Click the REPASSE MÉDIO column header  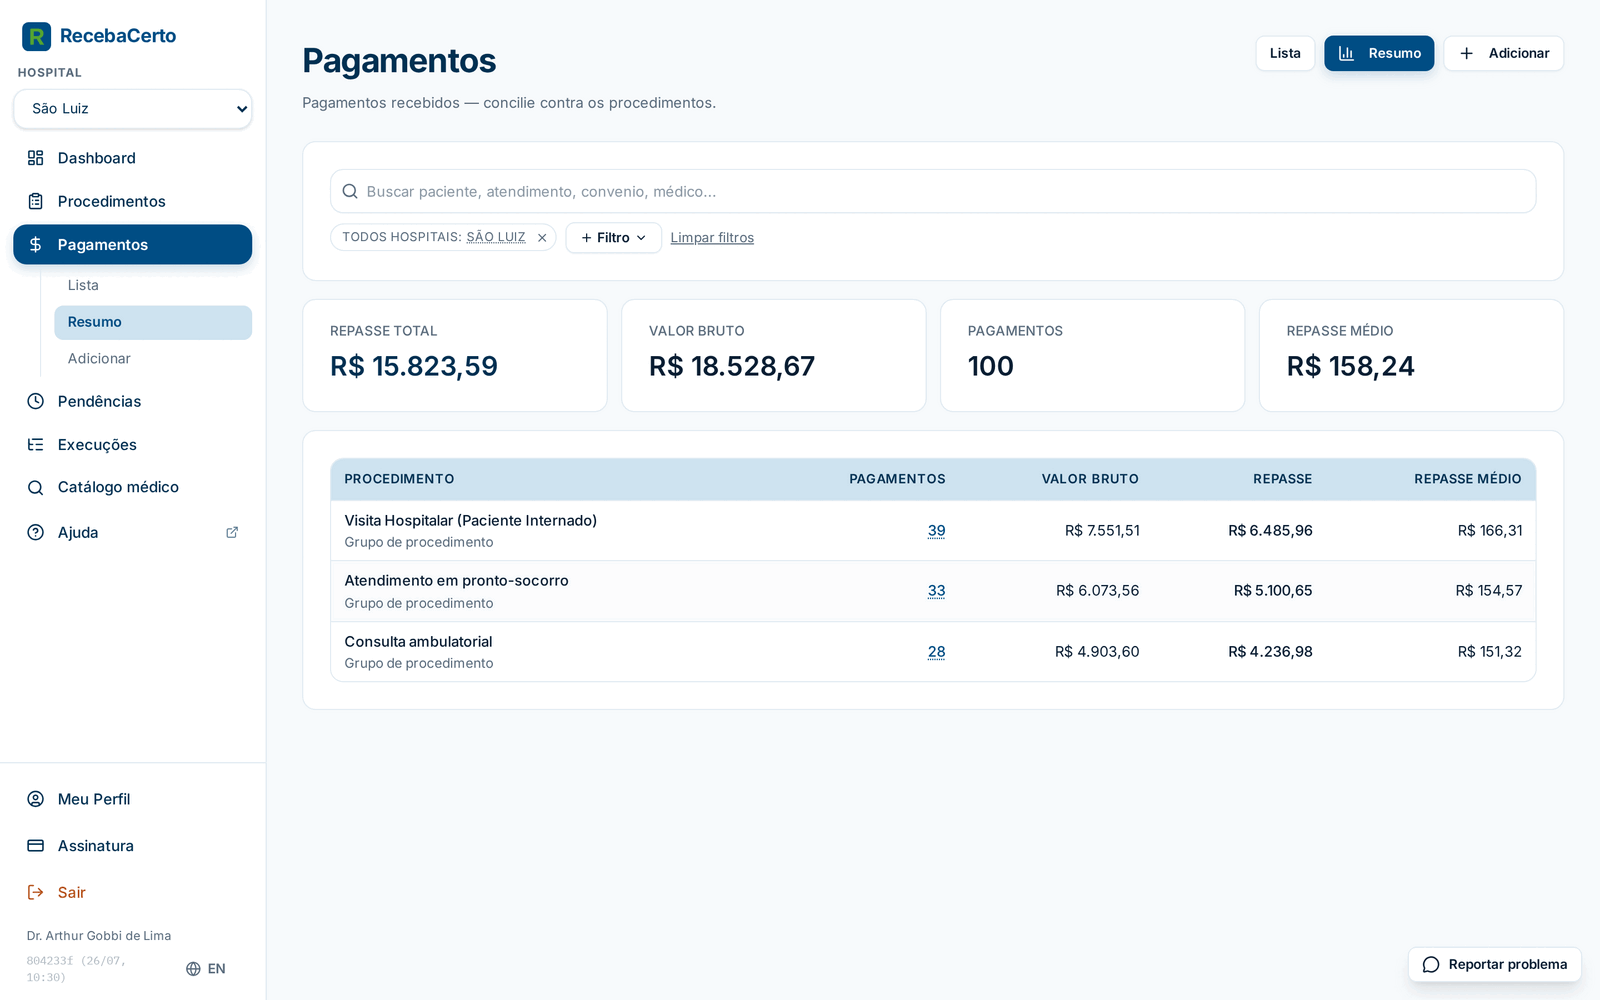pyautogui.click(x=1468, y=479)
